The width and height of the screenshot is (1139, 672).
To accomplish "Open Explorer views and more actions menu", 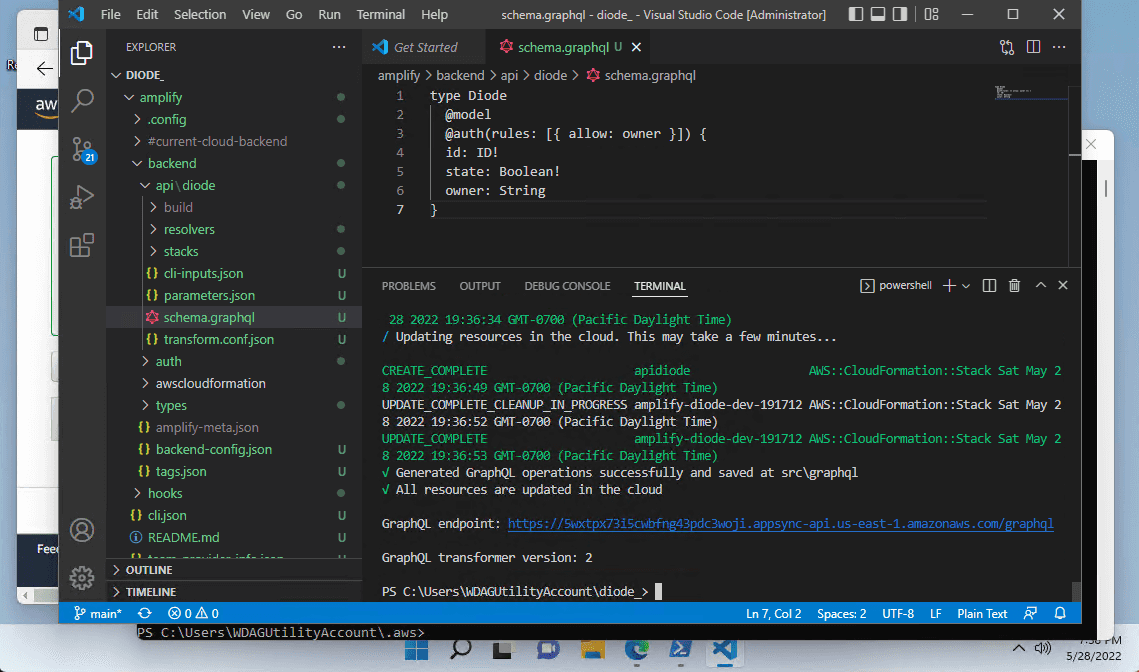I will (x=339, y=47).
